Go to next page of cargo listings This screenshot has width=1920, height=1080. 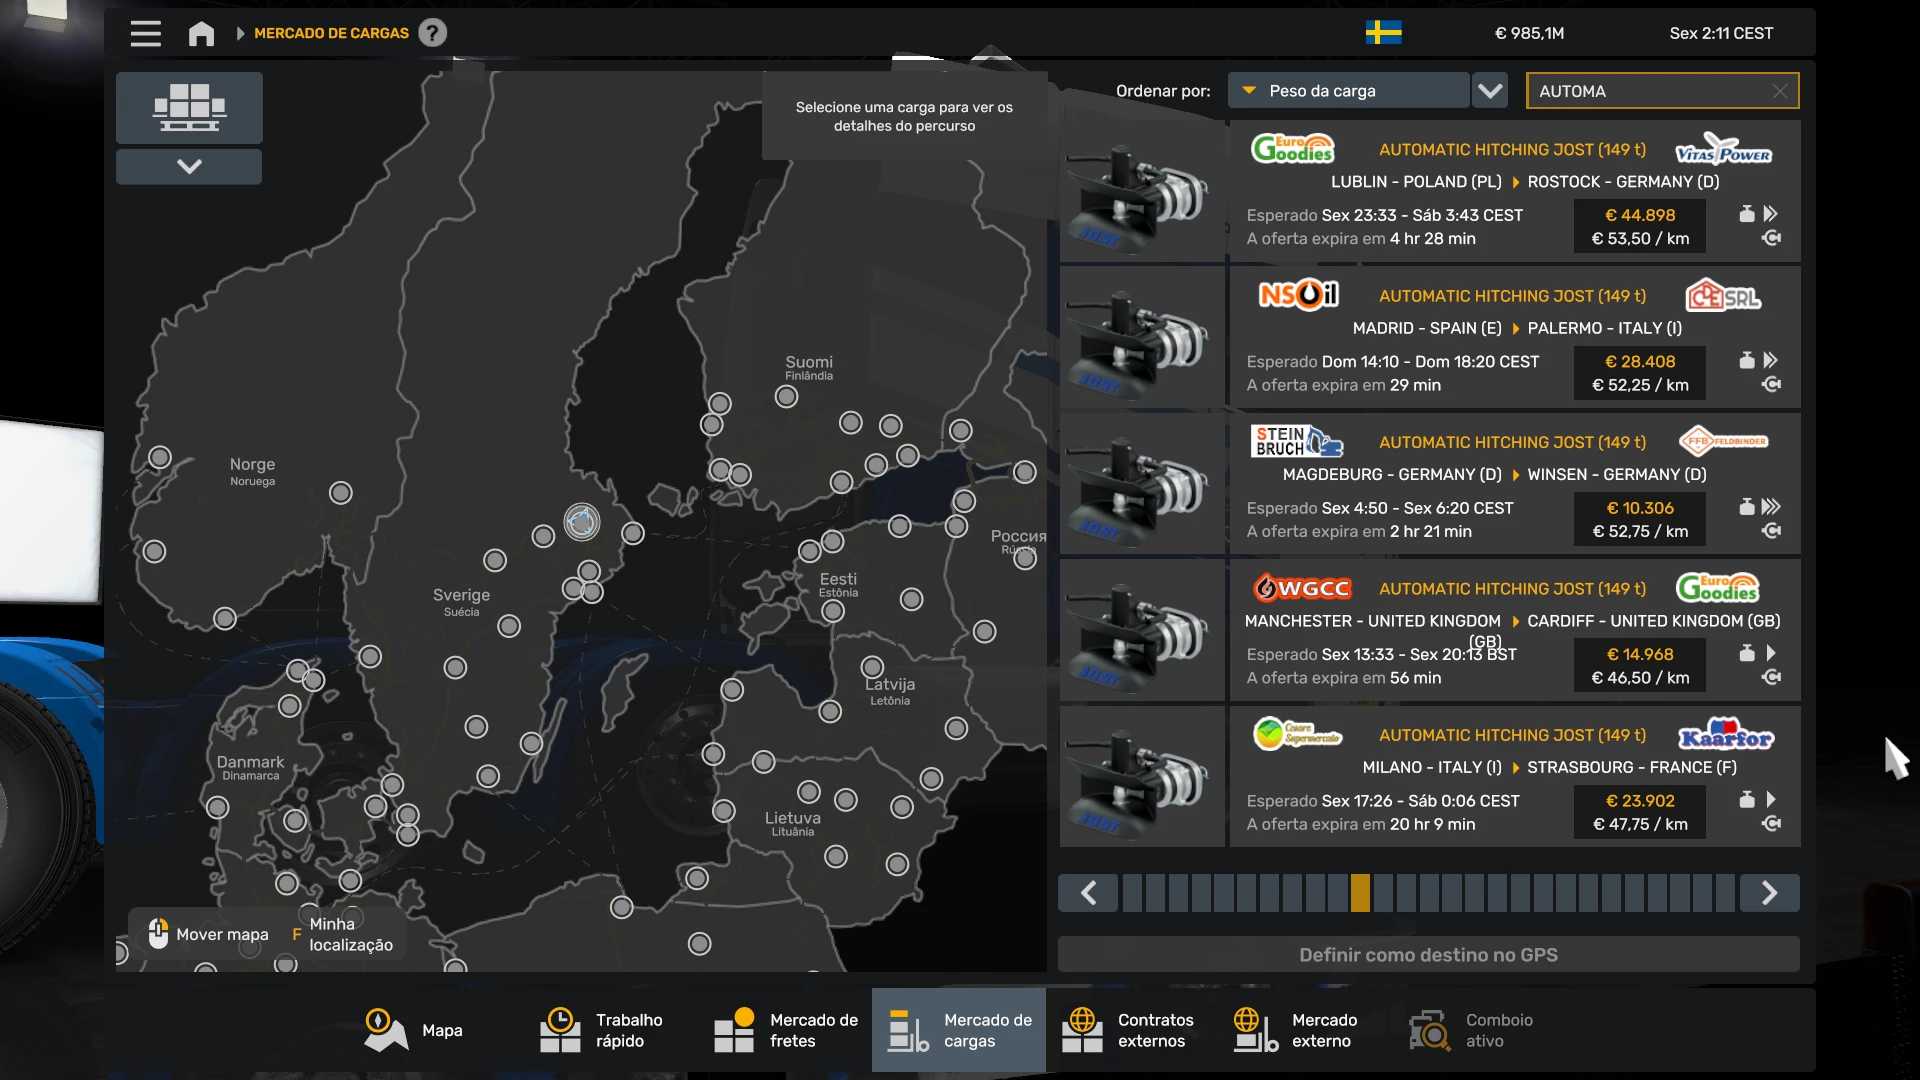point(1769,893)
